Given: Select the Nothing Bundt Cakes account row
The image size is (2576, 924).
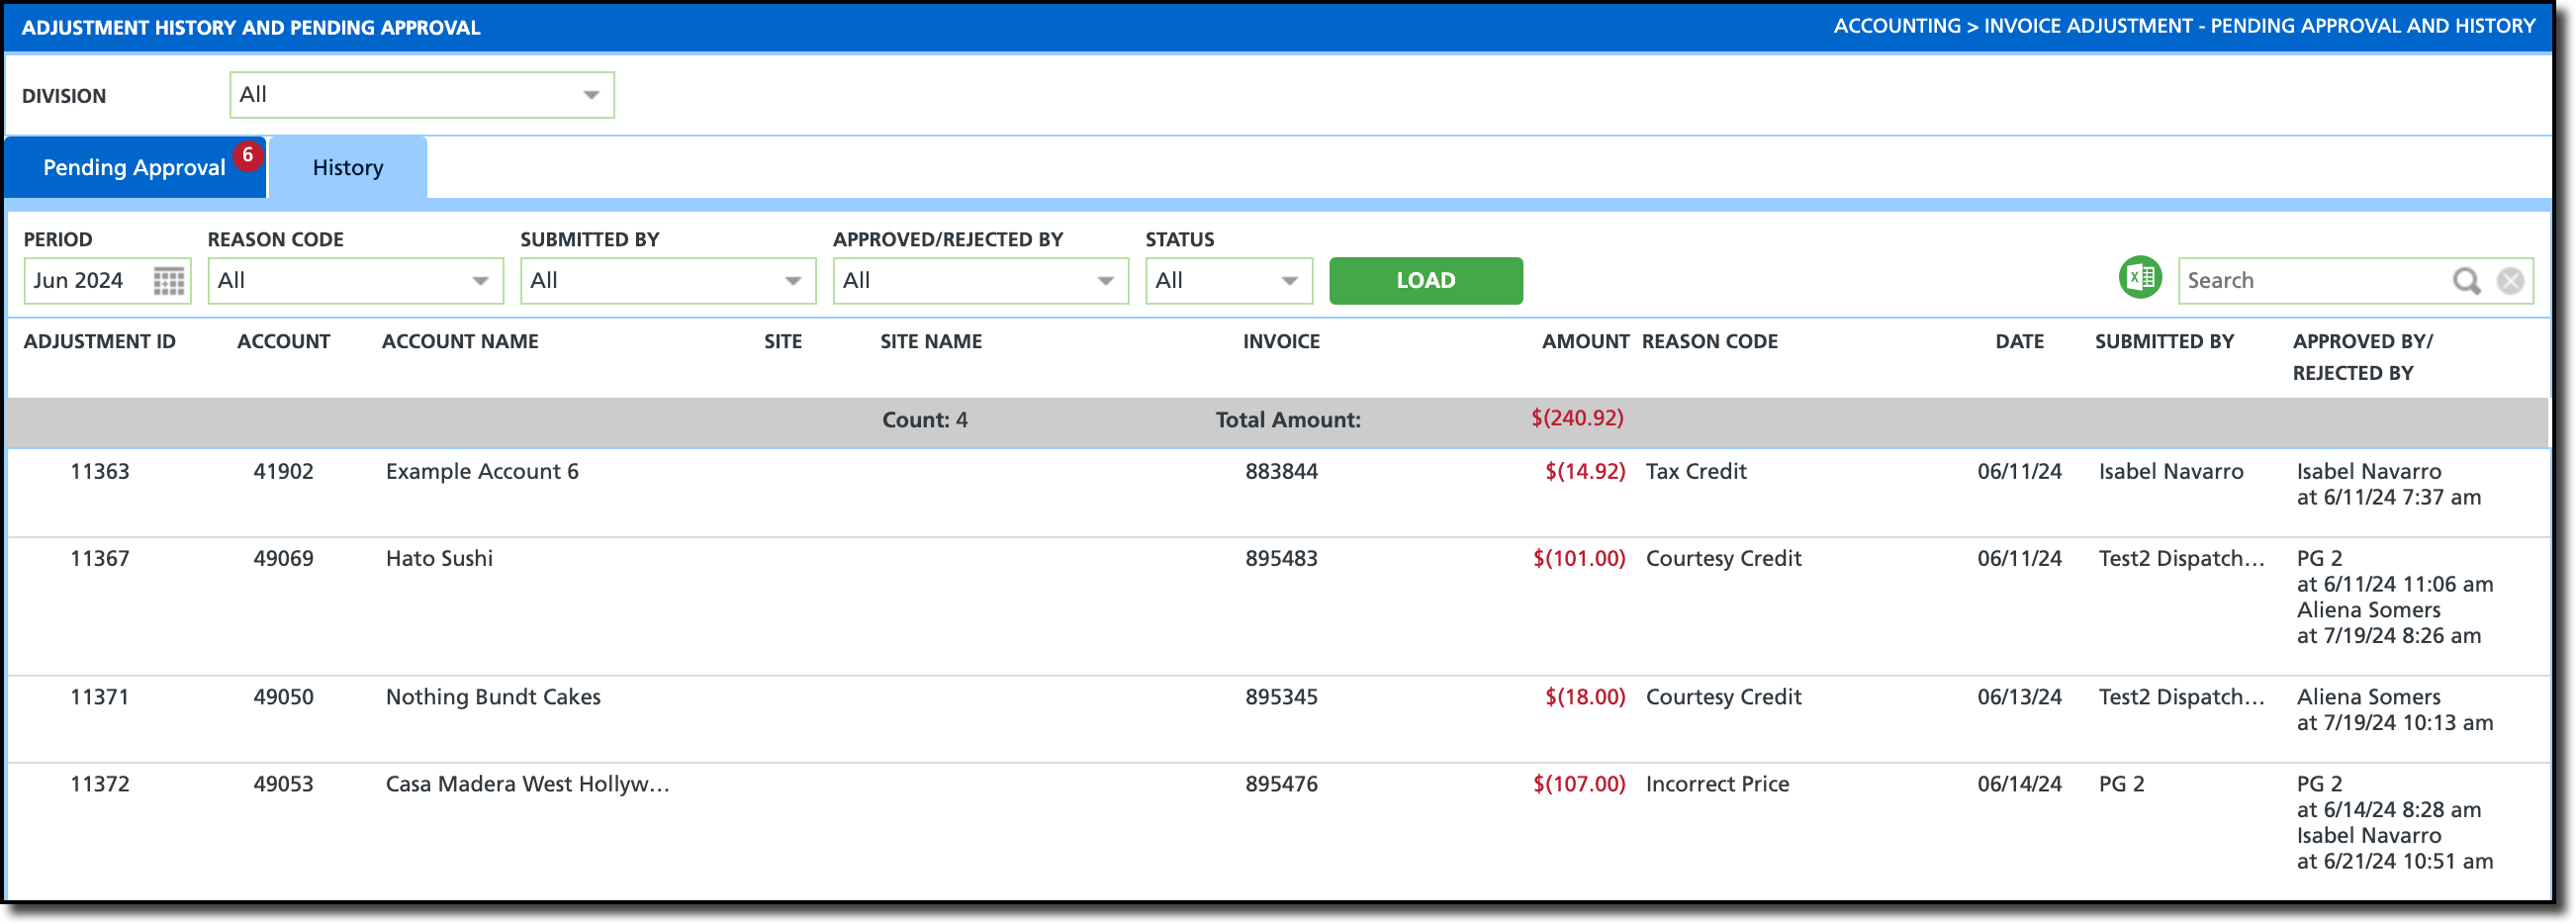Looking at the screenshot, I should 1278,720.
